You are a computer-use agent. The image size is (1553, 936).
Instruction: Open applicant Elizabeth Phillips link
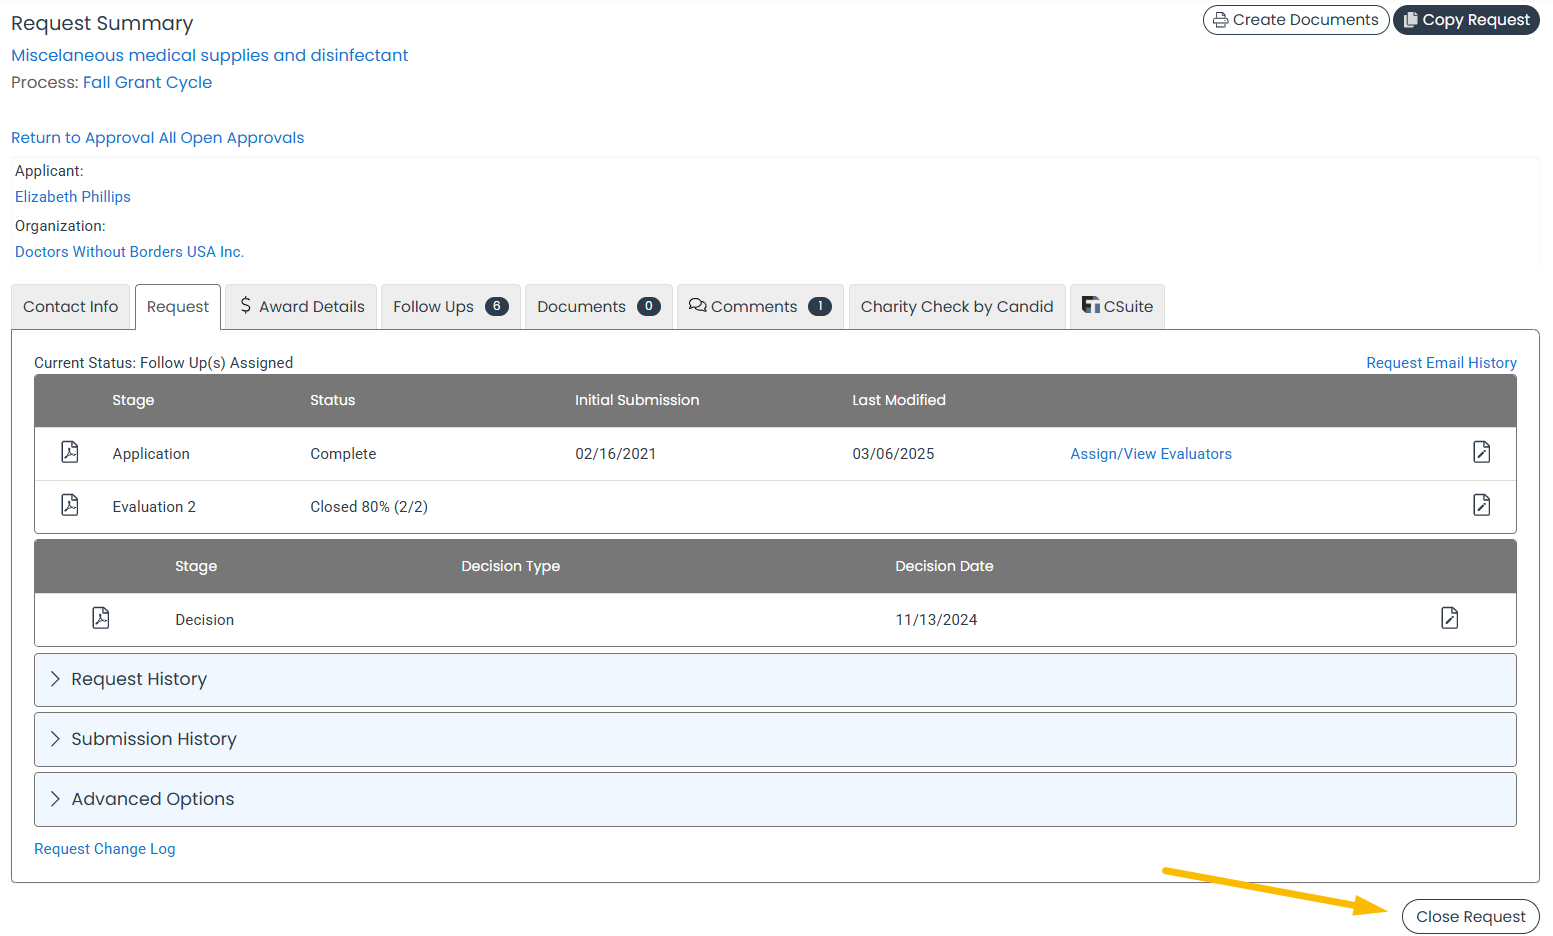pos(73,197)
